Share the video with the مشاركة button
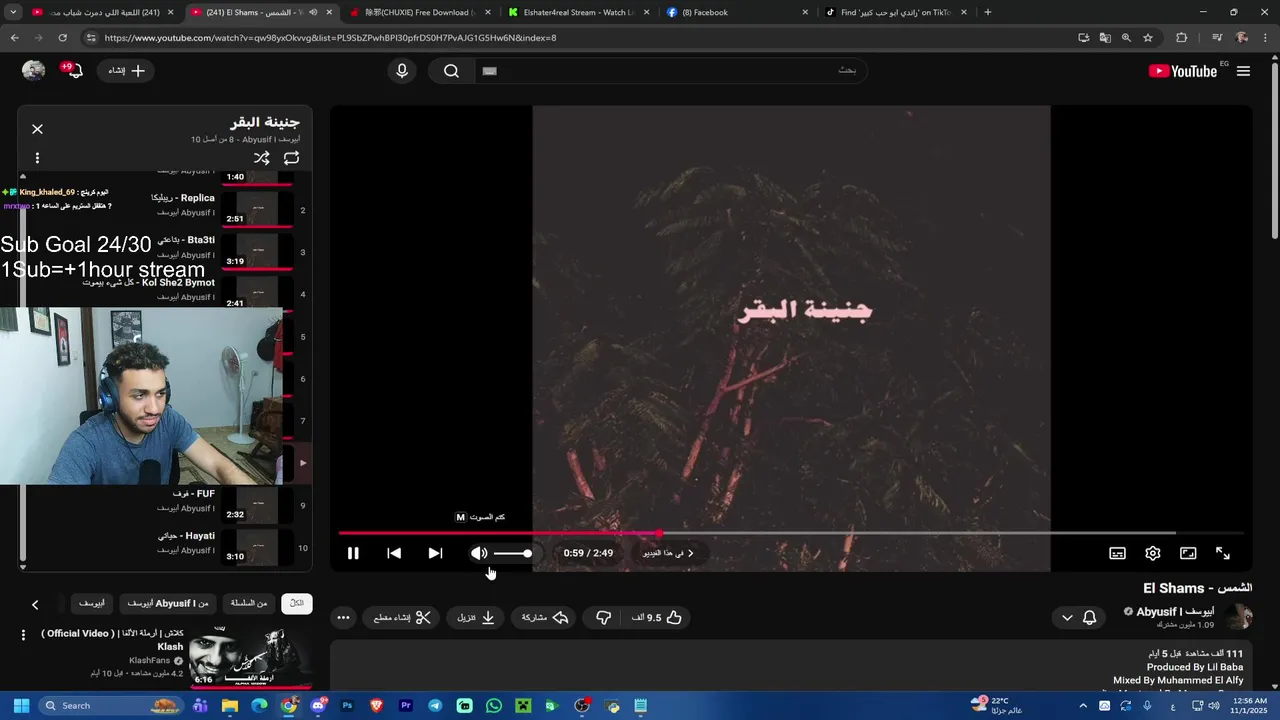The width and height of the screenshot is (1280, 720). [x=545, y=618]
